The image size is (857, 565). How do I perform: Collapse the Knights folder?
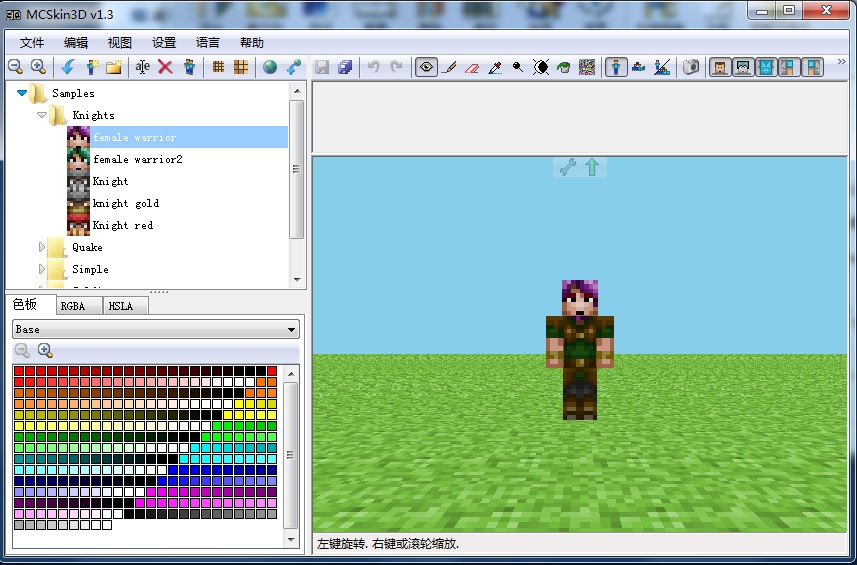[42, 115]
